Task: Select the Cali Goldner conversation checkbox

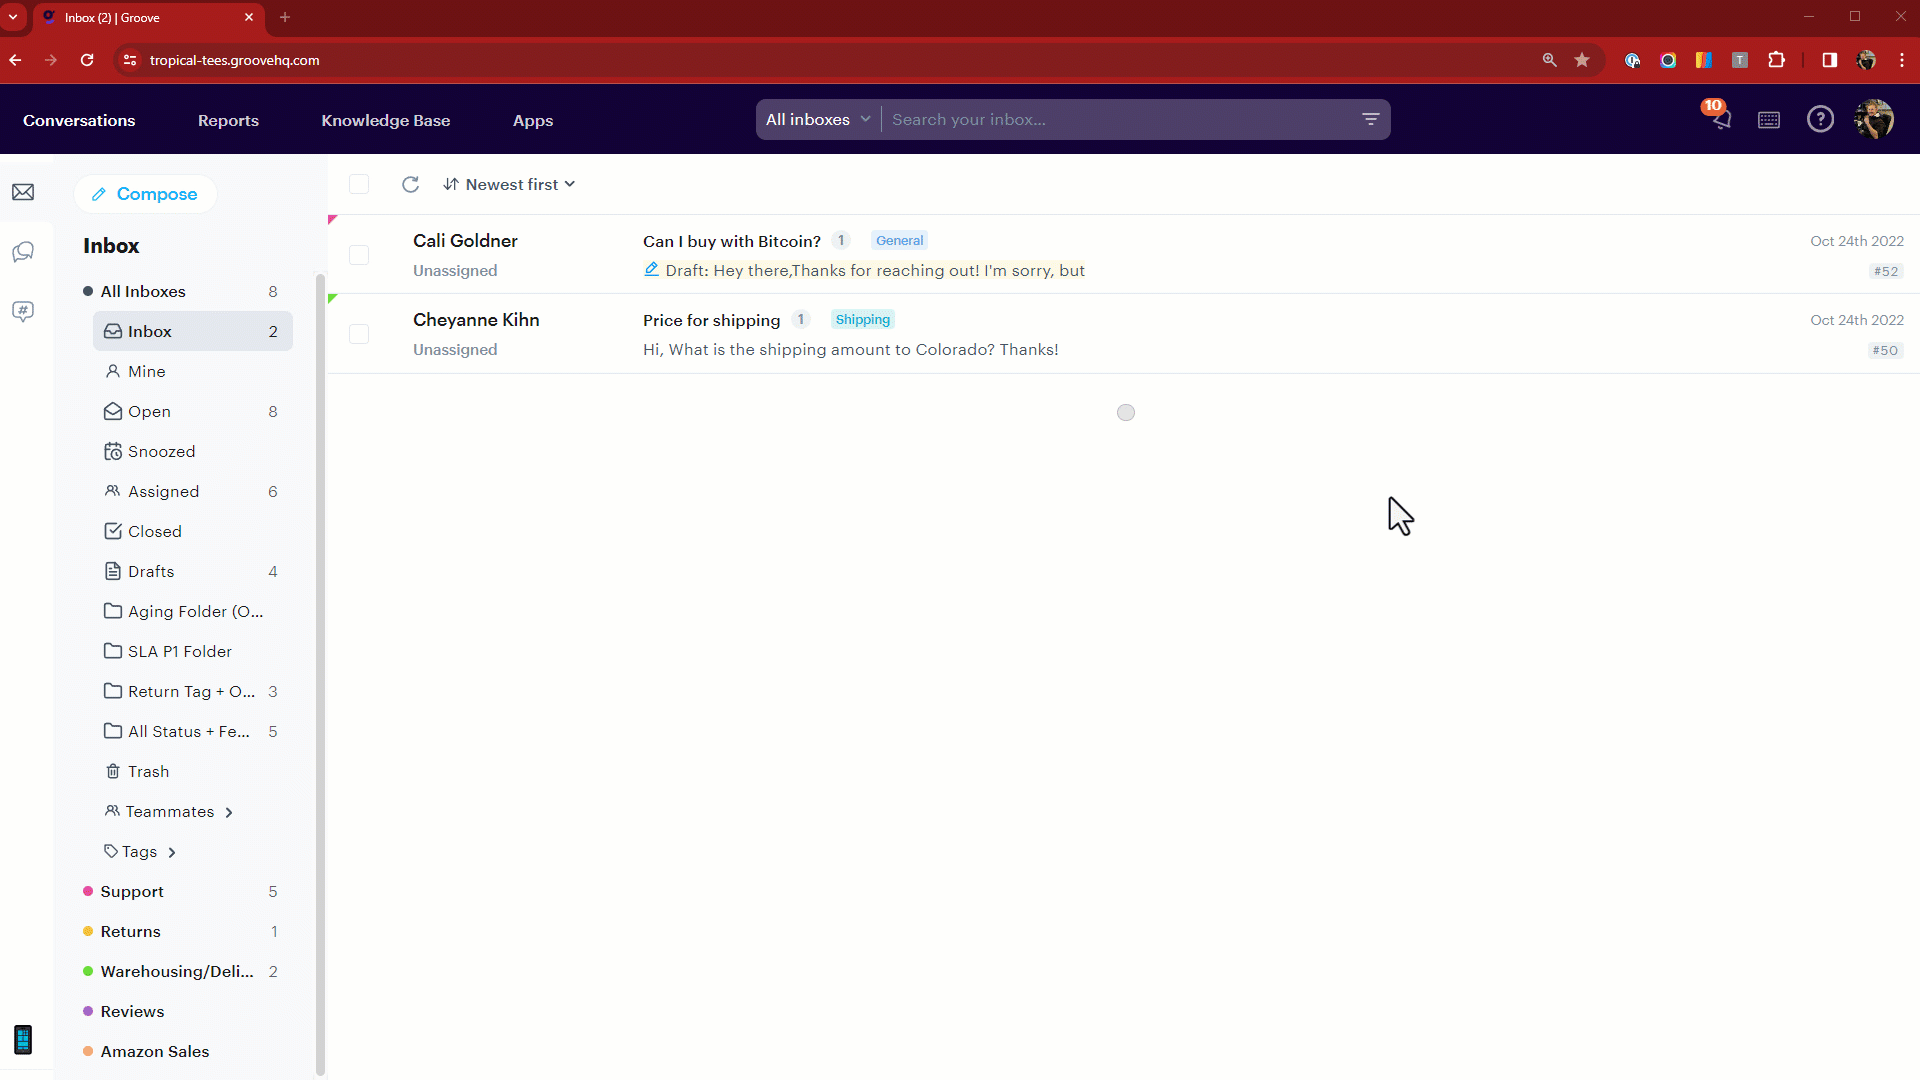Action: (359, 255)
